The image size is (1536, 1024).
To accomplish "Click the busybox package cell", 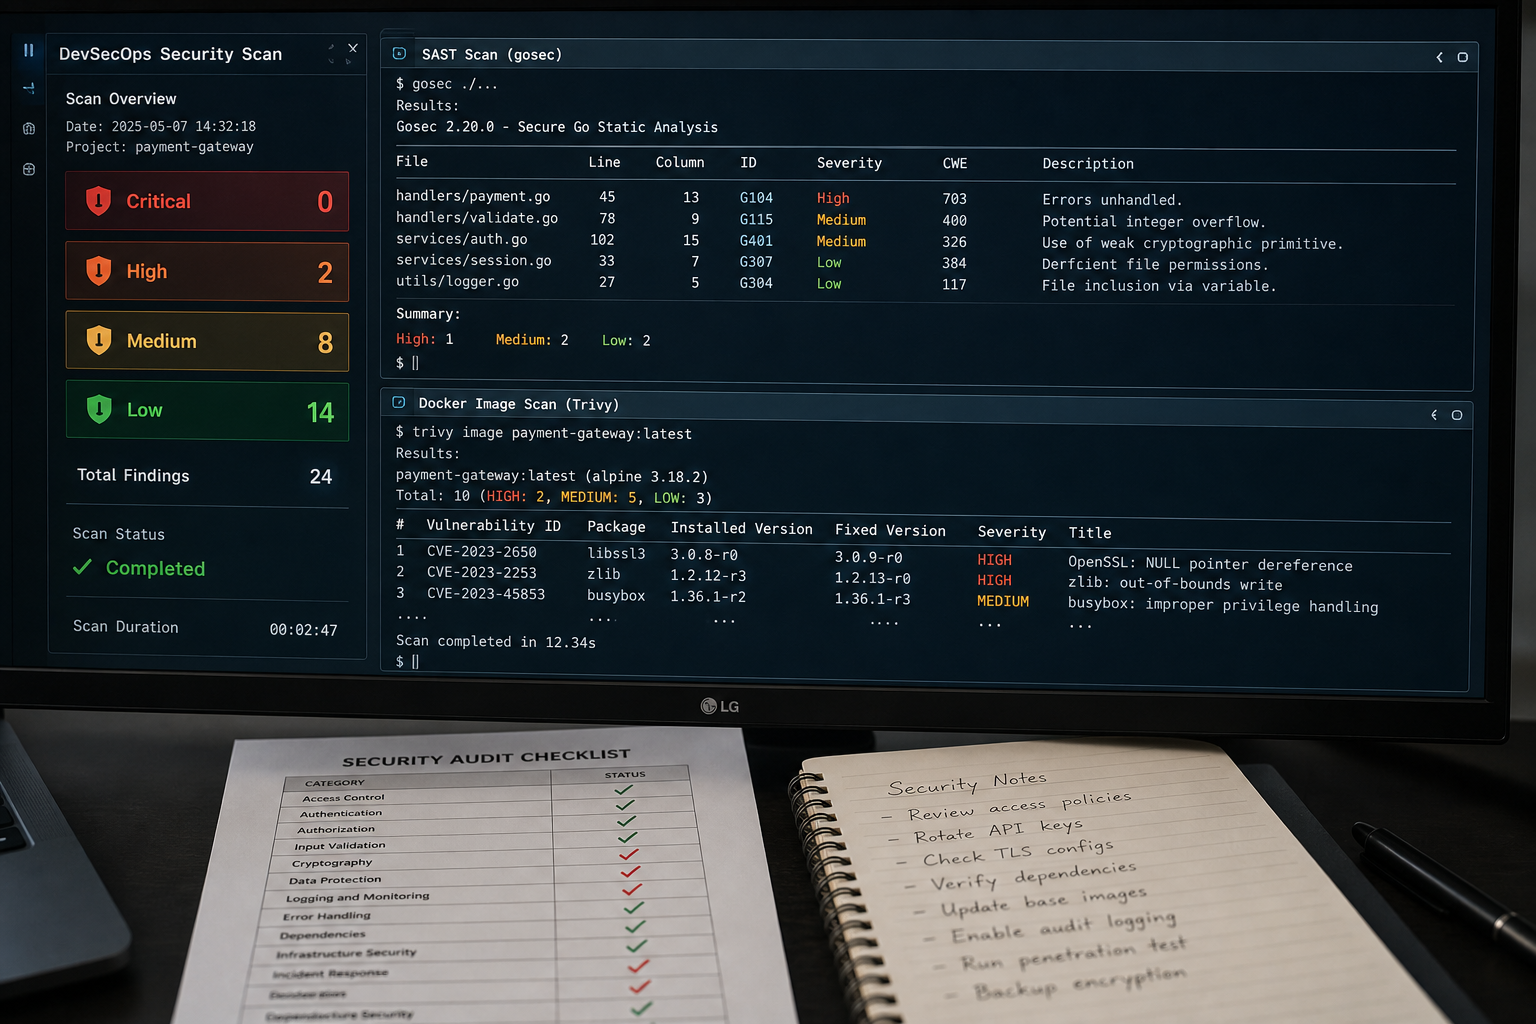I will point(616,596).
